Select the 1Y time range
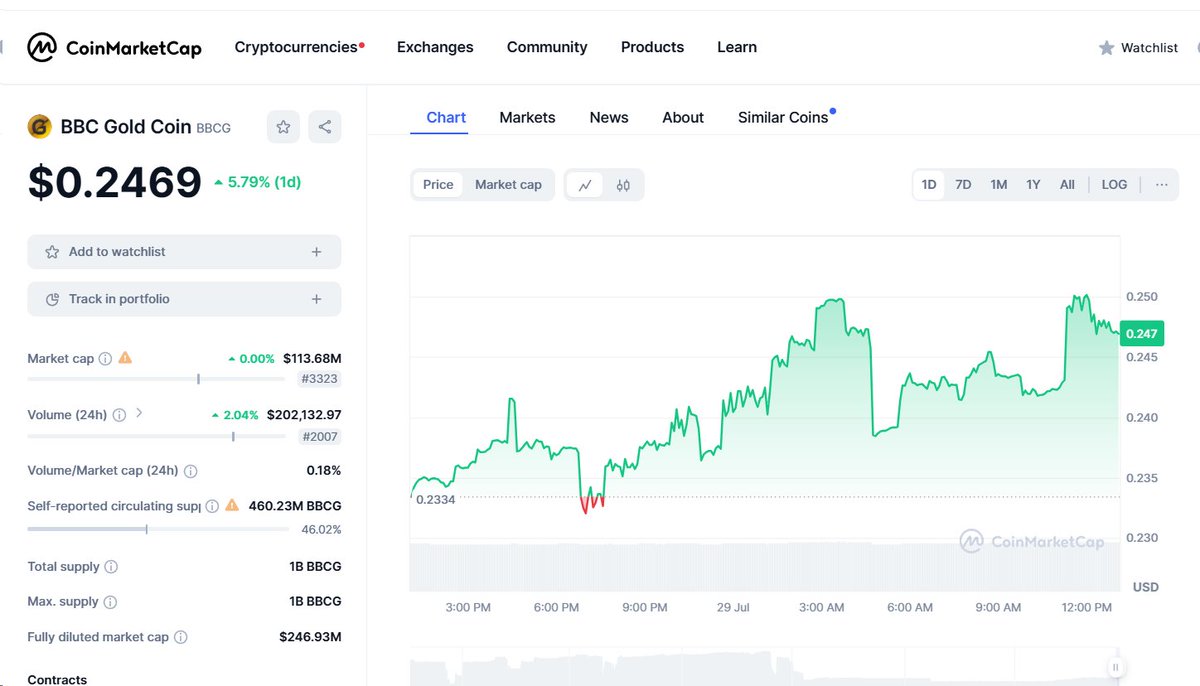 1033,185
